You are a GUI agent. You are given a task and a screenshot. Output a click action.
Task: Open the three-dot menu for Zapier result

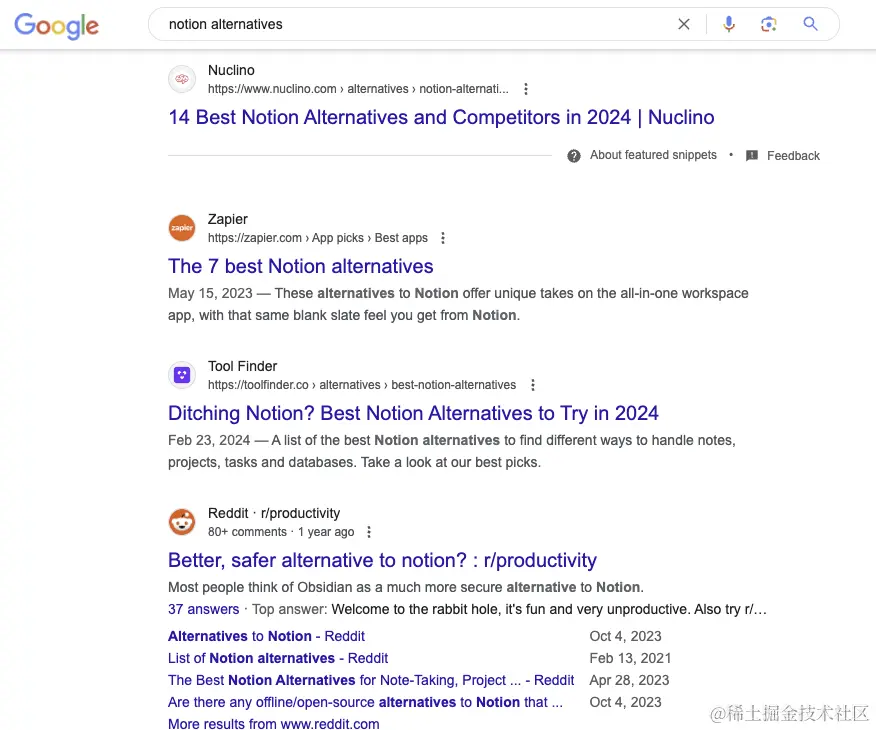443,238
